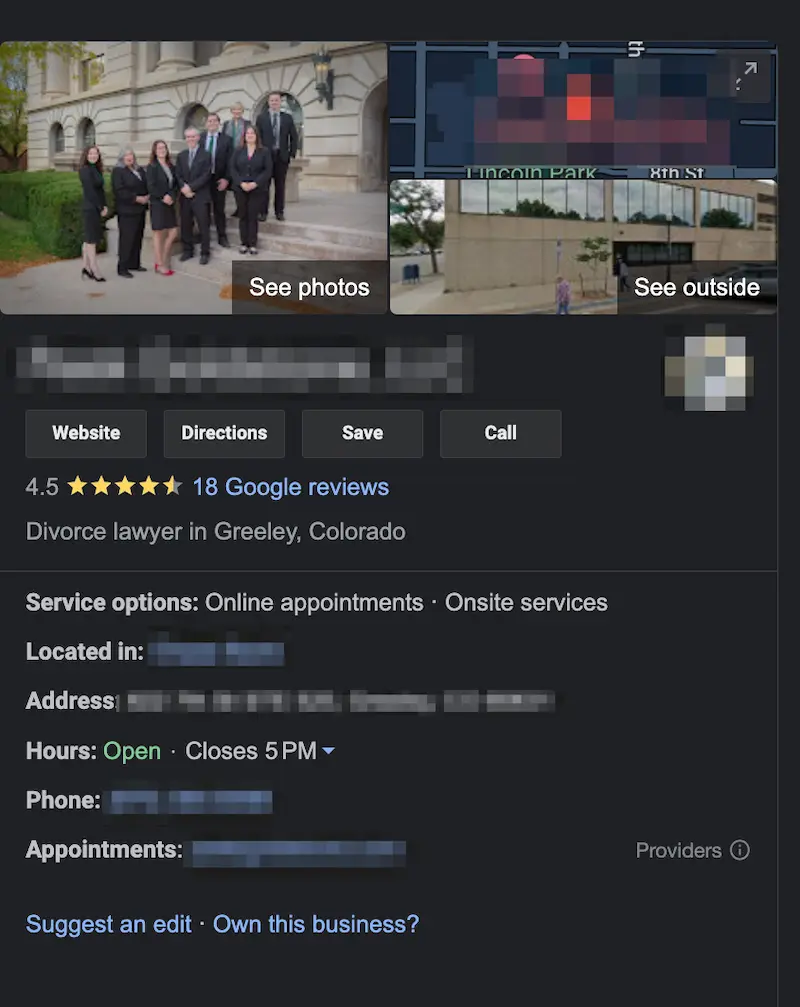Open the 18 Google reviews link

pyautogui.click(x=291, y=487)
